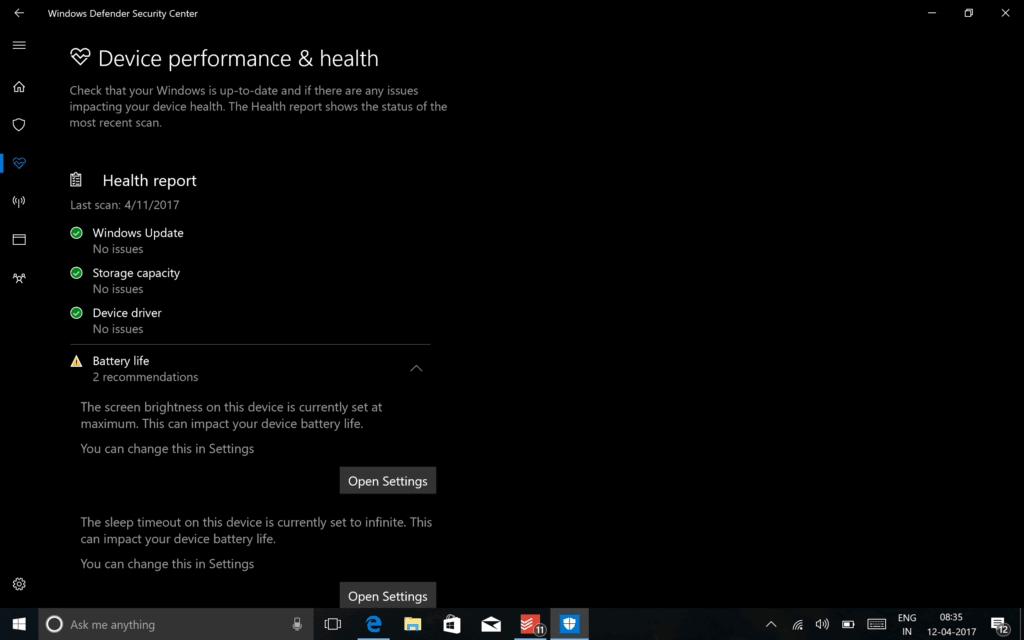
Task: Open the Home section icon
Action: tap(19, 87)
